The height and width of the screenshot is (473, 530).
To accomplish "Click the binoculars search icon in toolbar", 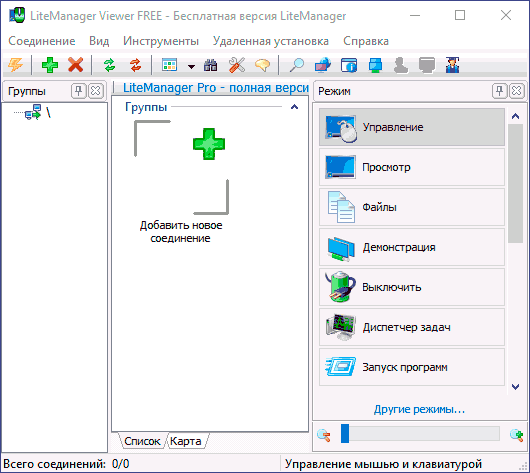I will pyautogui.click(x=211, y=65).
